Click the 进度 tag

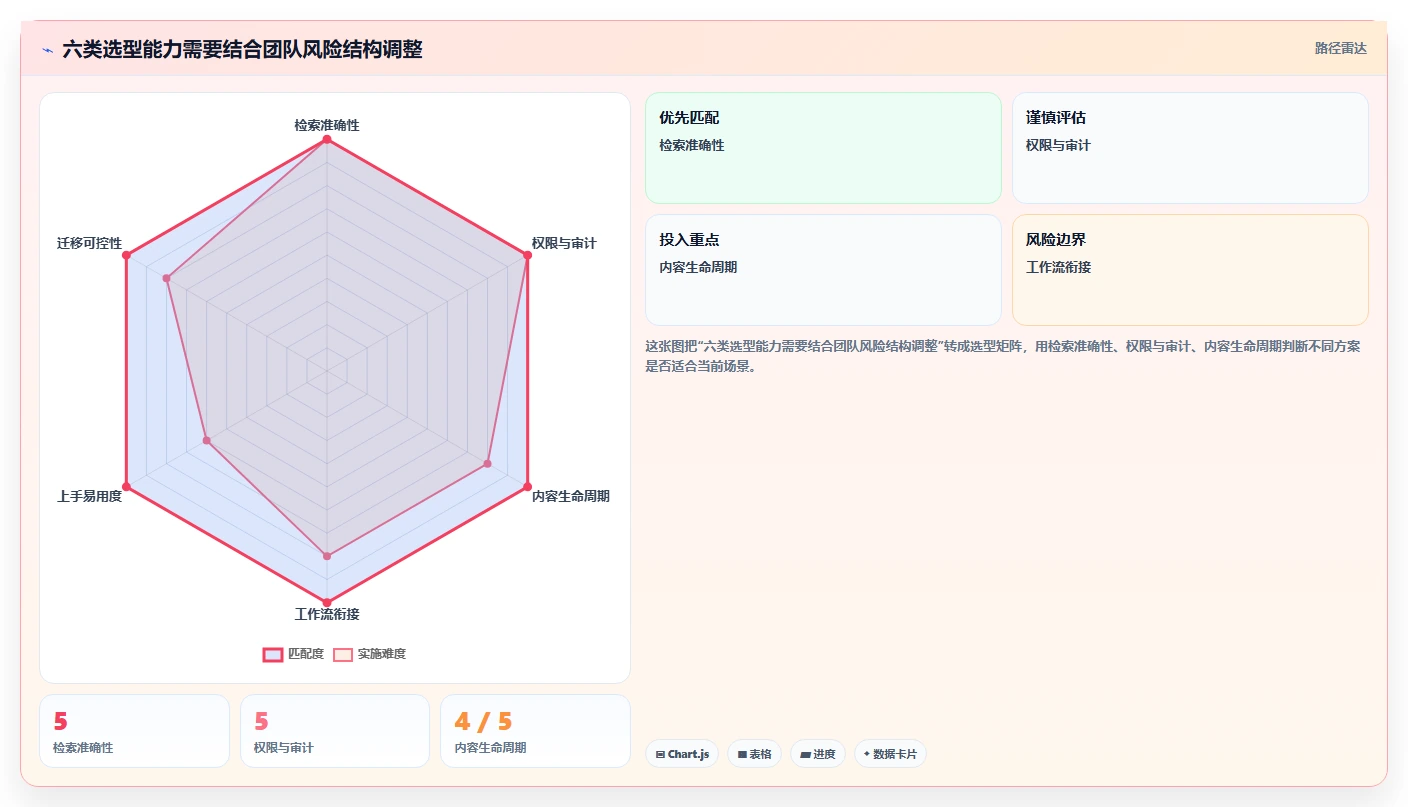[x=818, y=754]
